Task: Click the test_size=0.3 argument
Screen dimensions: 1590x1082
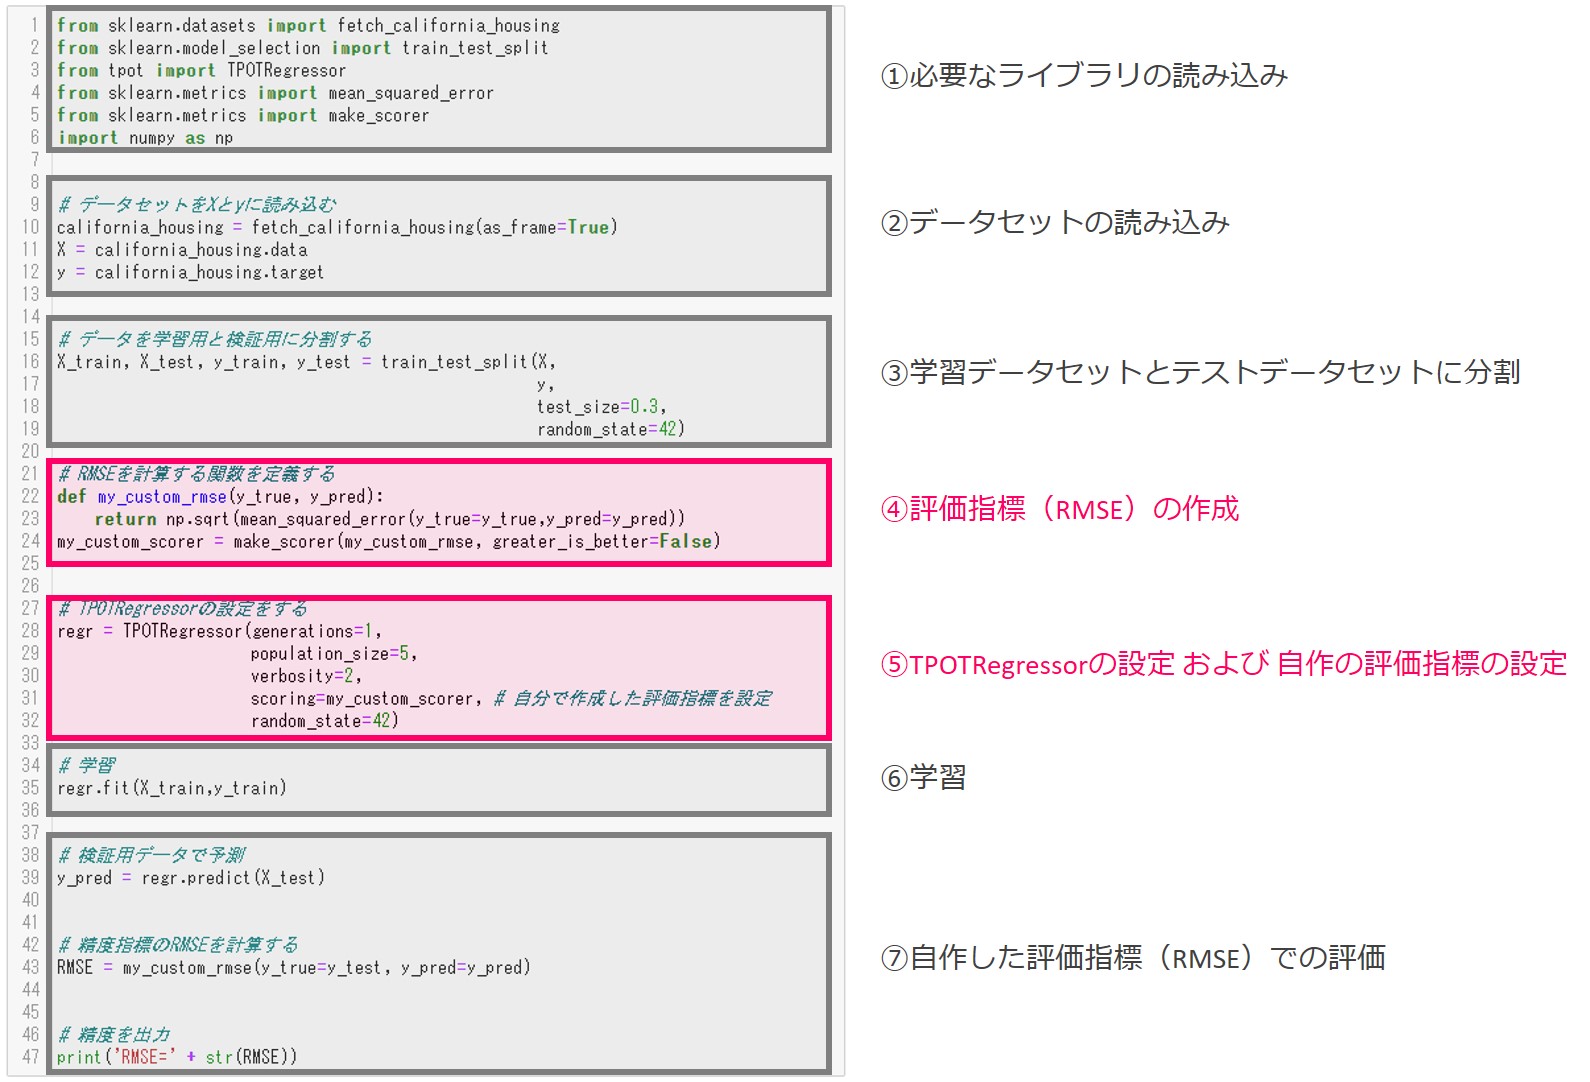Action: point(601,406)
